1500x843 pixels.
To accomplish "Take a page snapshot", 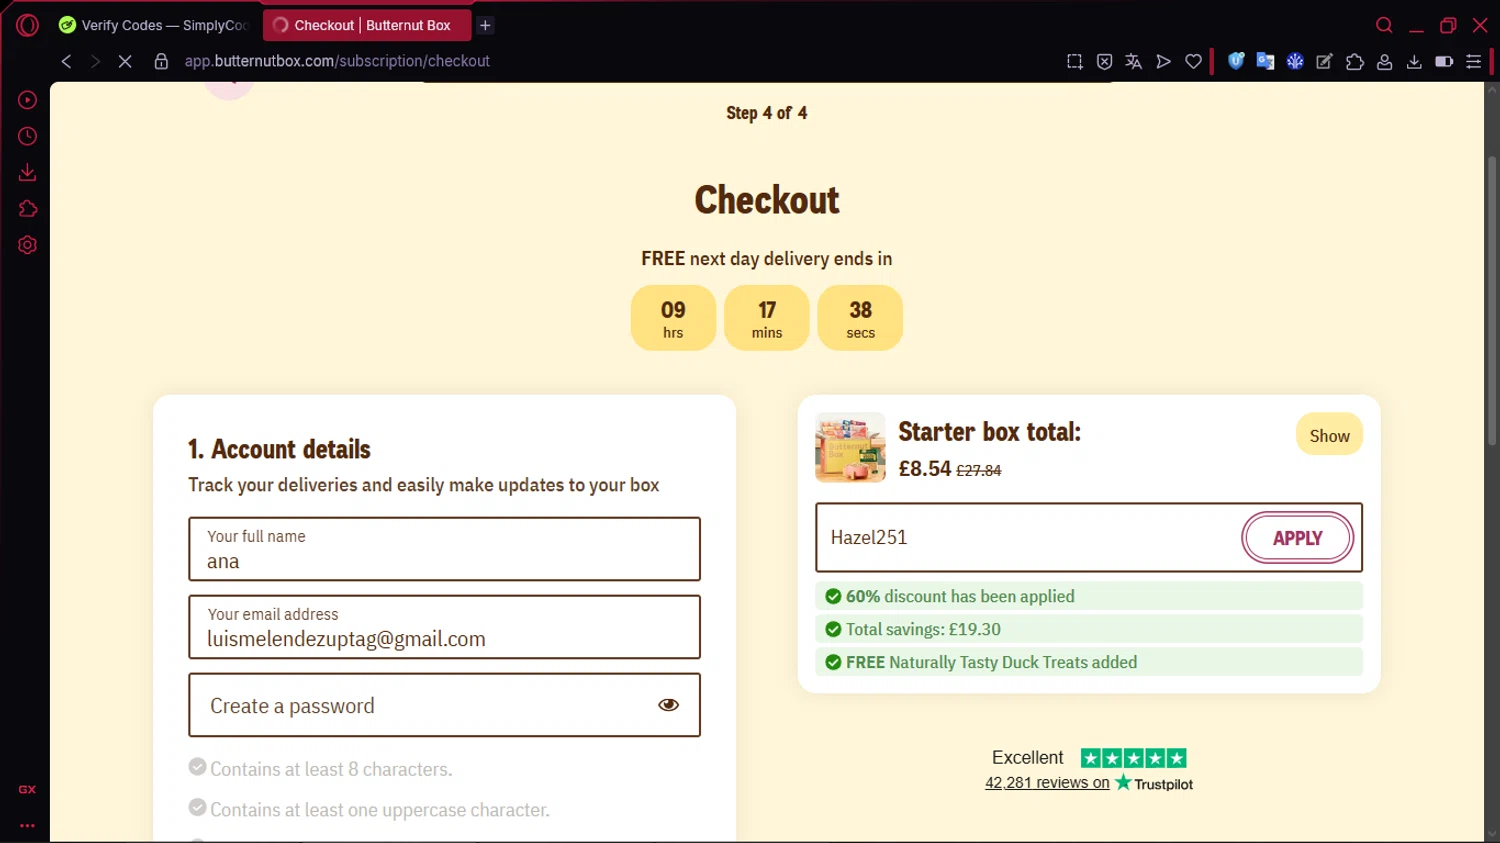I will [1075, 61].
